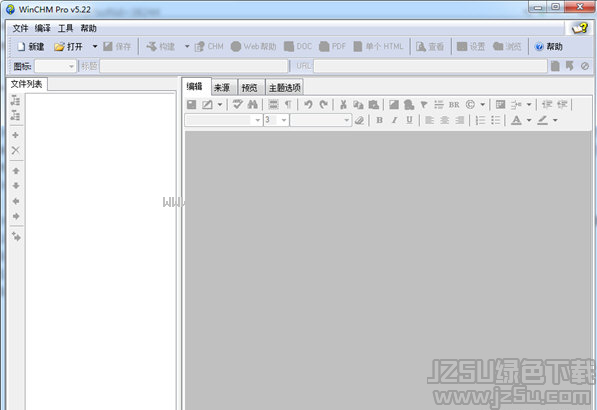Click the editor edit-page pencil icon

(x=208, y=104)
